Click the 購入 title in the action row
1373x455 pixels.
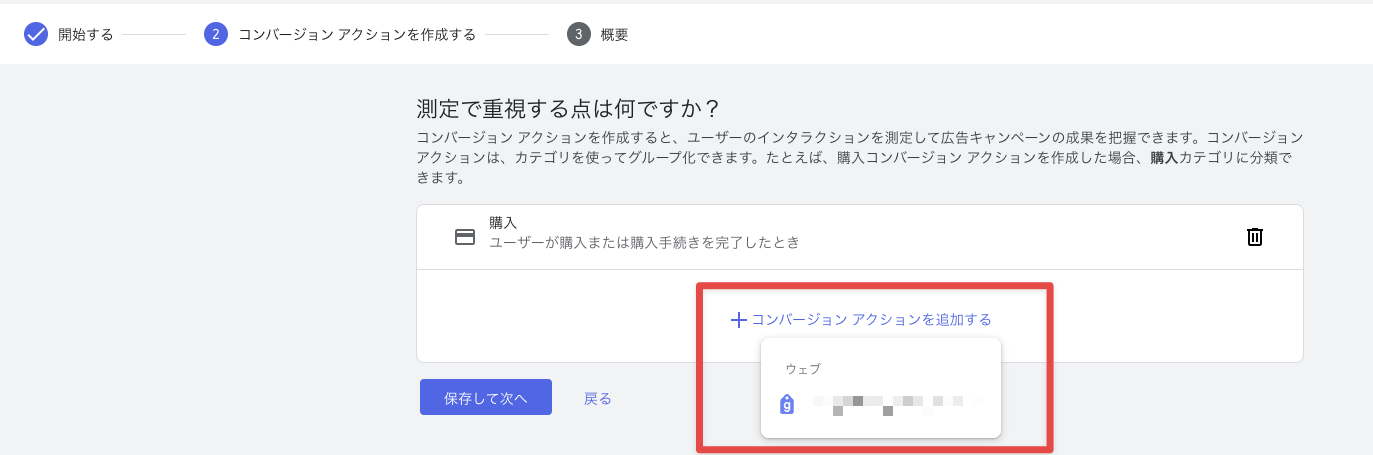tap(503, 223)
